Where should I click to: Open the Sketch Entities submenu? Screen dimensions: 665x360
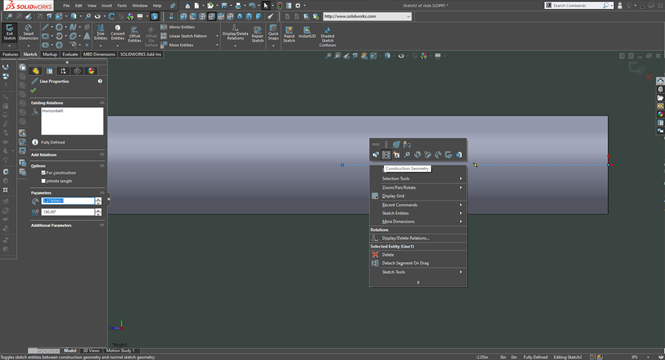418,213
